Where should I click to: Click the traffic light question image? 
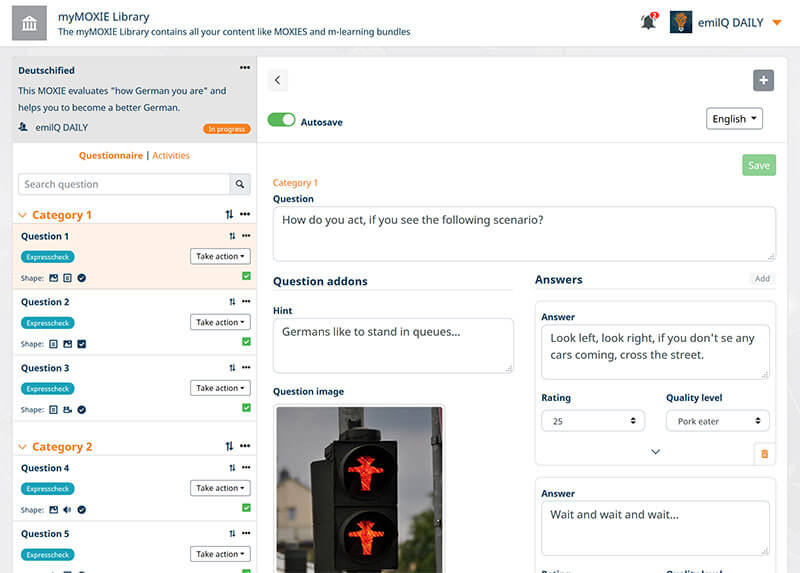click(x=359, y=489)
